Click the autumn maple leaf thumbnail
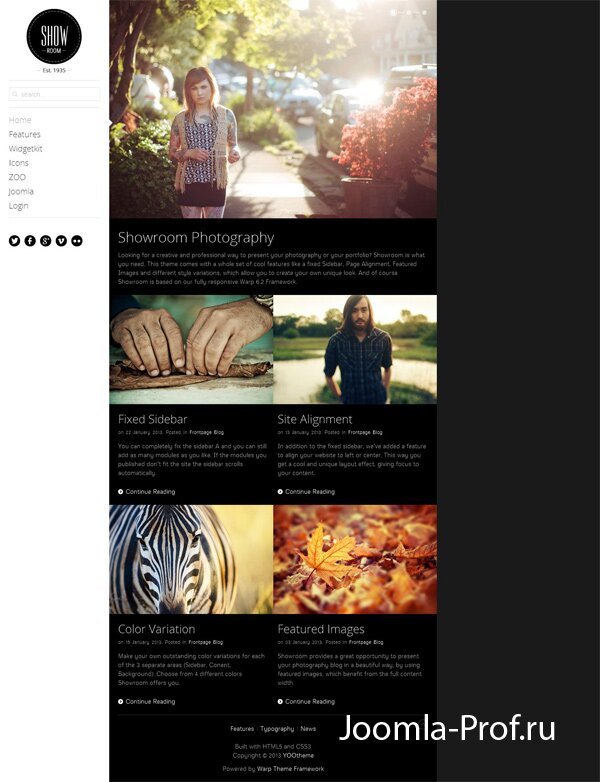The height and width of the screenshot is (782, 600). [x=355, y=560]
